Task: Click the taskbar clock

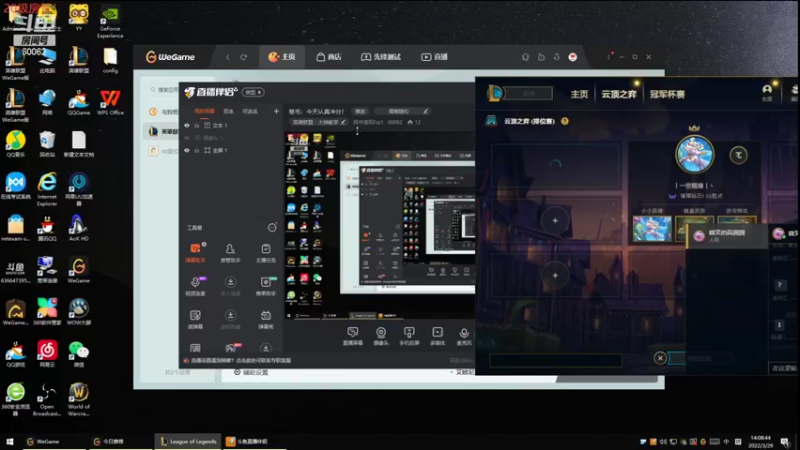Action: click(760, 441)
